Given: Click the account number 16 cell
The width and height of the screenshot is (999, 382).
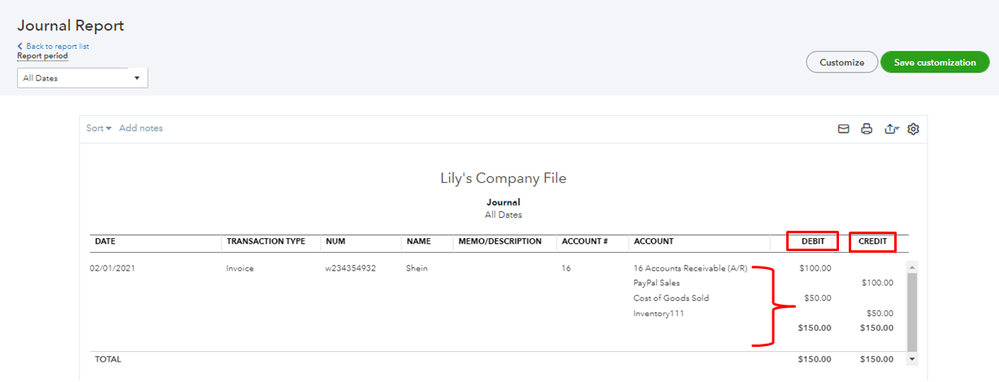Looking at the screenshot, I should (566, 269).
